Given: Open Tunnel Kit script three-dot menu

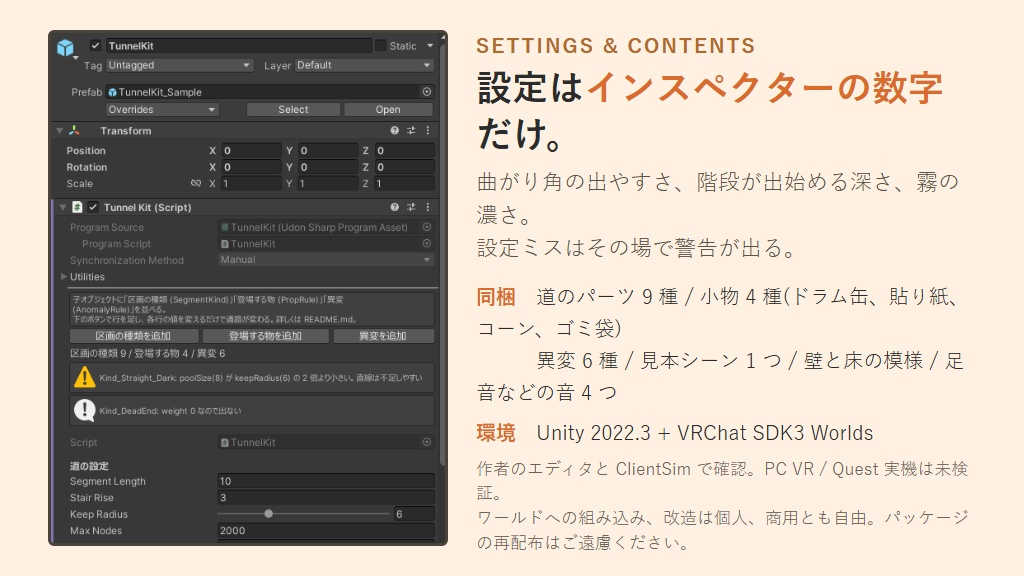Looking at the screenshot, I should (428, 207).
